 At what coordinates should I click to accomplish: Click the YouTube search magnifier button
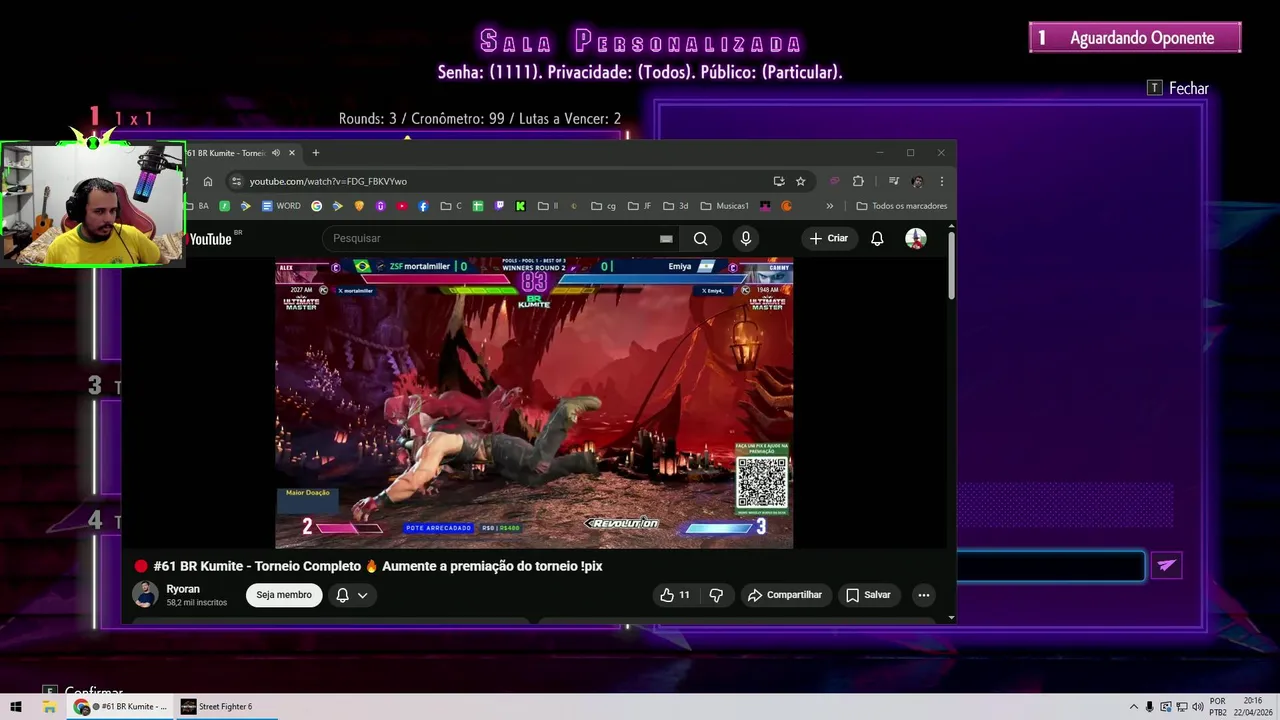click(700, 238)
